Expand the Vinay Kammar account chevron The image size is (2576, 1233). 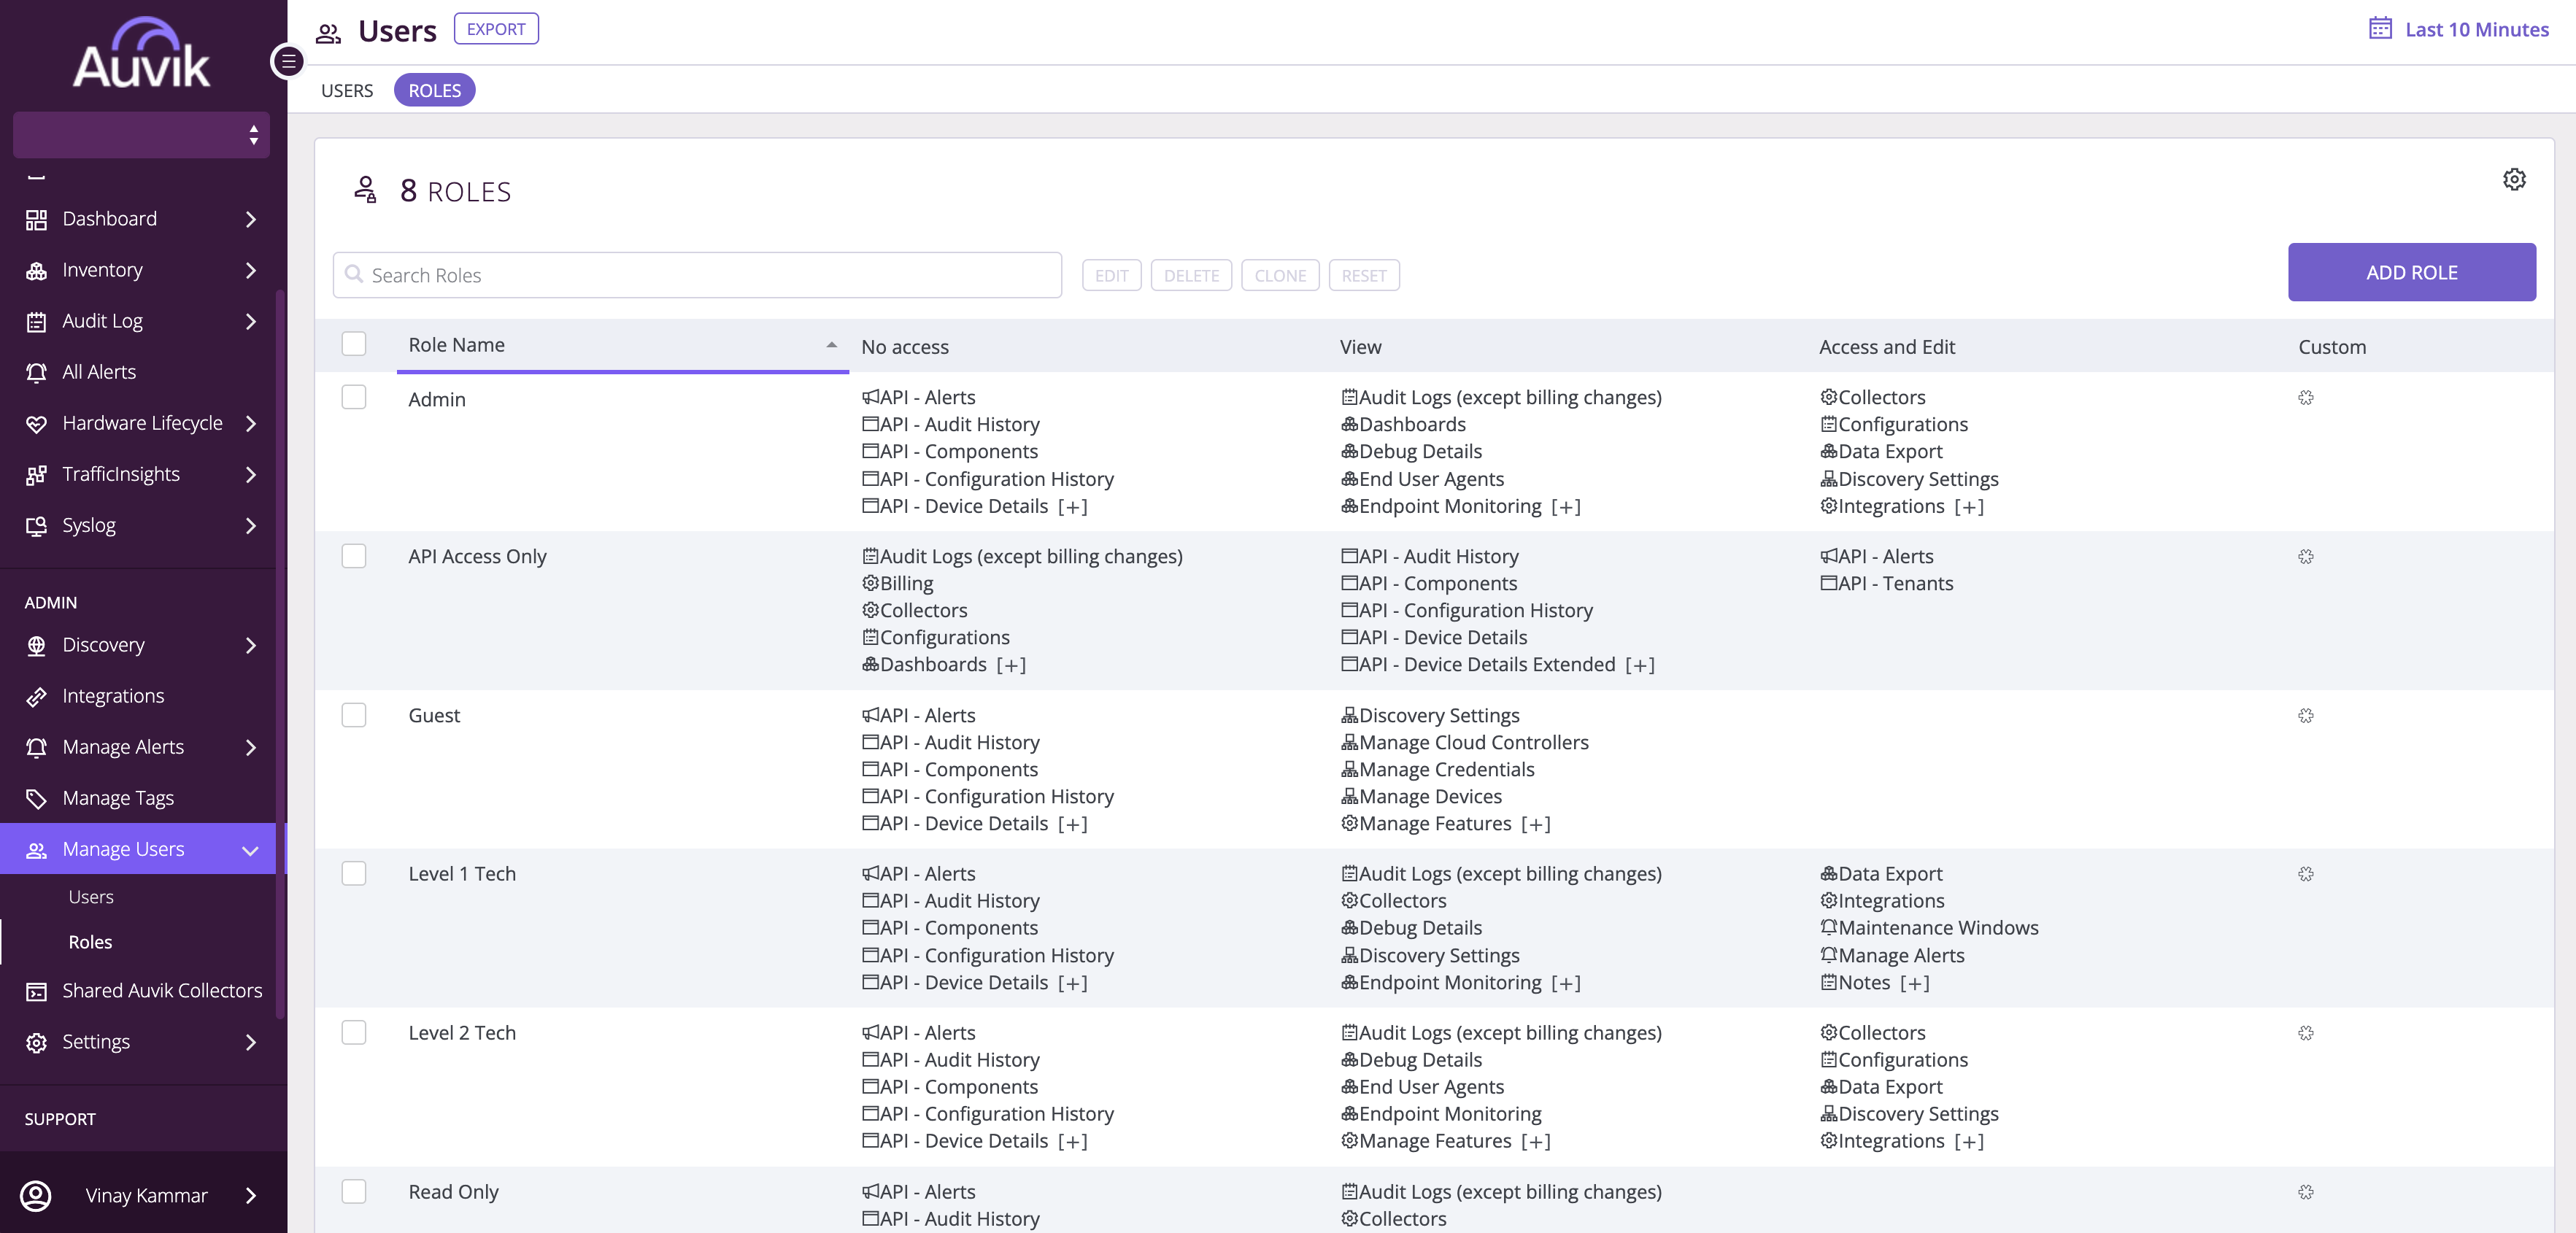pyautogui.click(x=251, y=1195)
